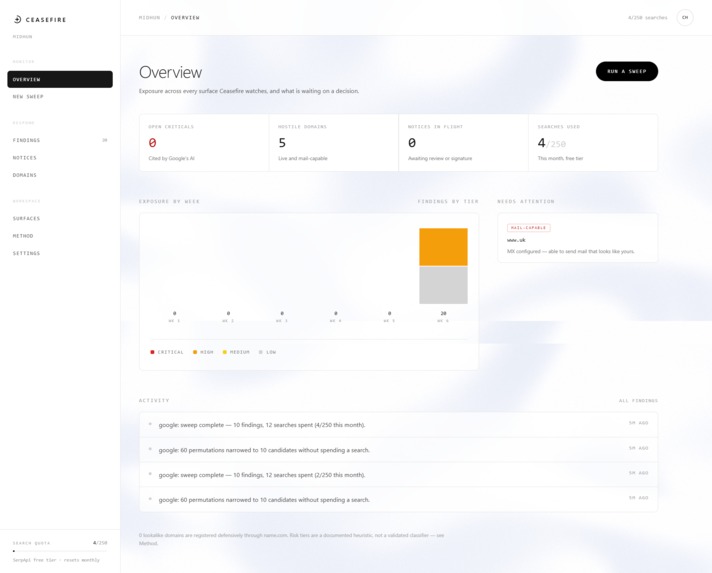
Task: Click the Mail-Capable tag
Action: tap(529, 228)
